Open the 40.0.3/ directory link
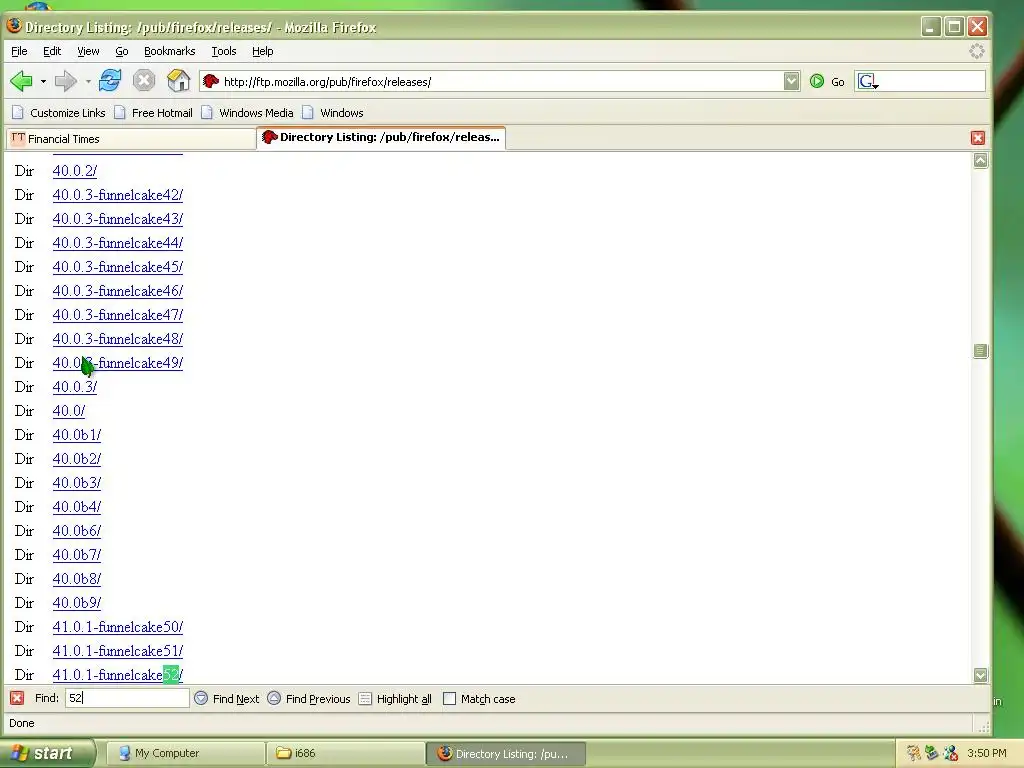The image size is (1024, 768). [74, 387]
